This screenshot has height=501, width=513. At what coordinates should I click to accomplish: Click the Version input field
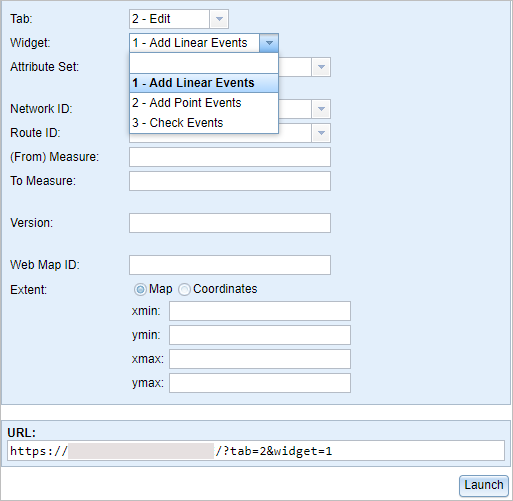pyautogui.click(x=230, y=223)
